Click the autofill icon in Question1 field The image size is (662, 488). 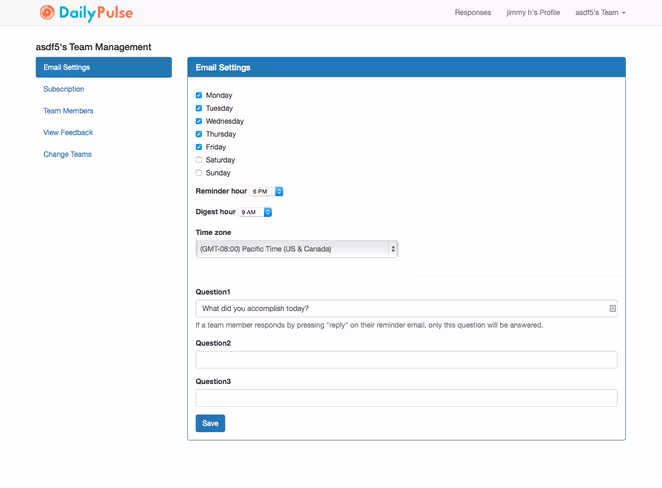(x=612, y=309)
